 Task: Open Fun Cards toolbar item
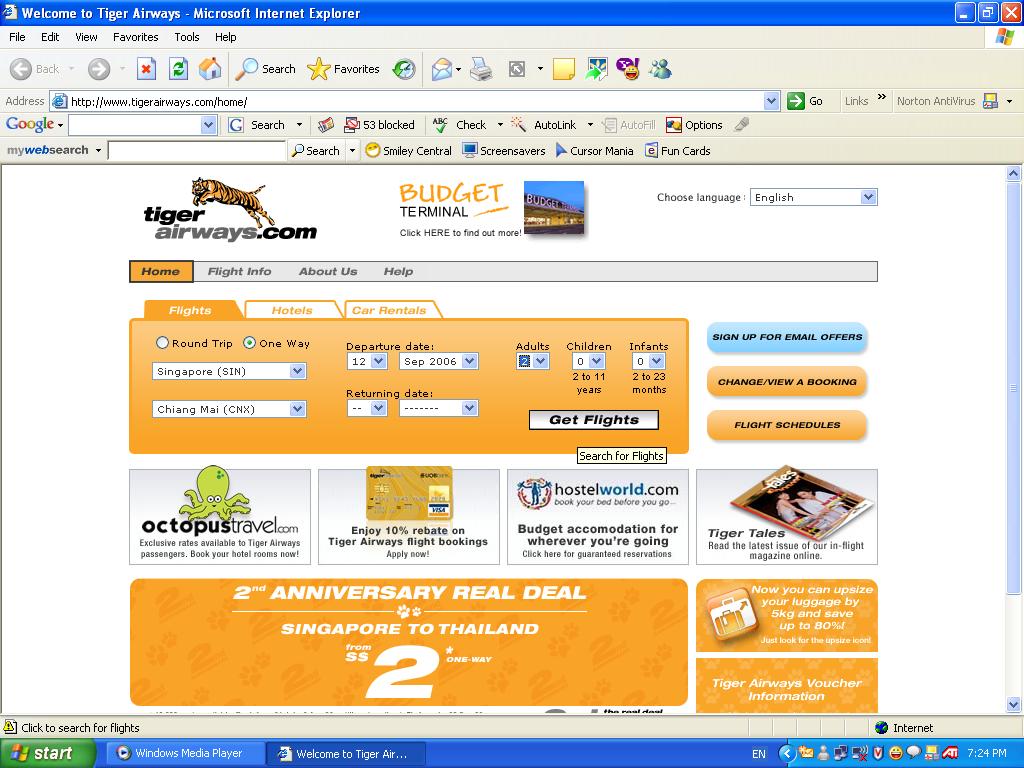point(678,151)
